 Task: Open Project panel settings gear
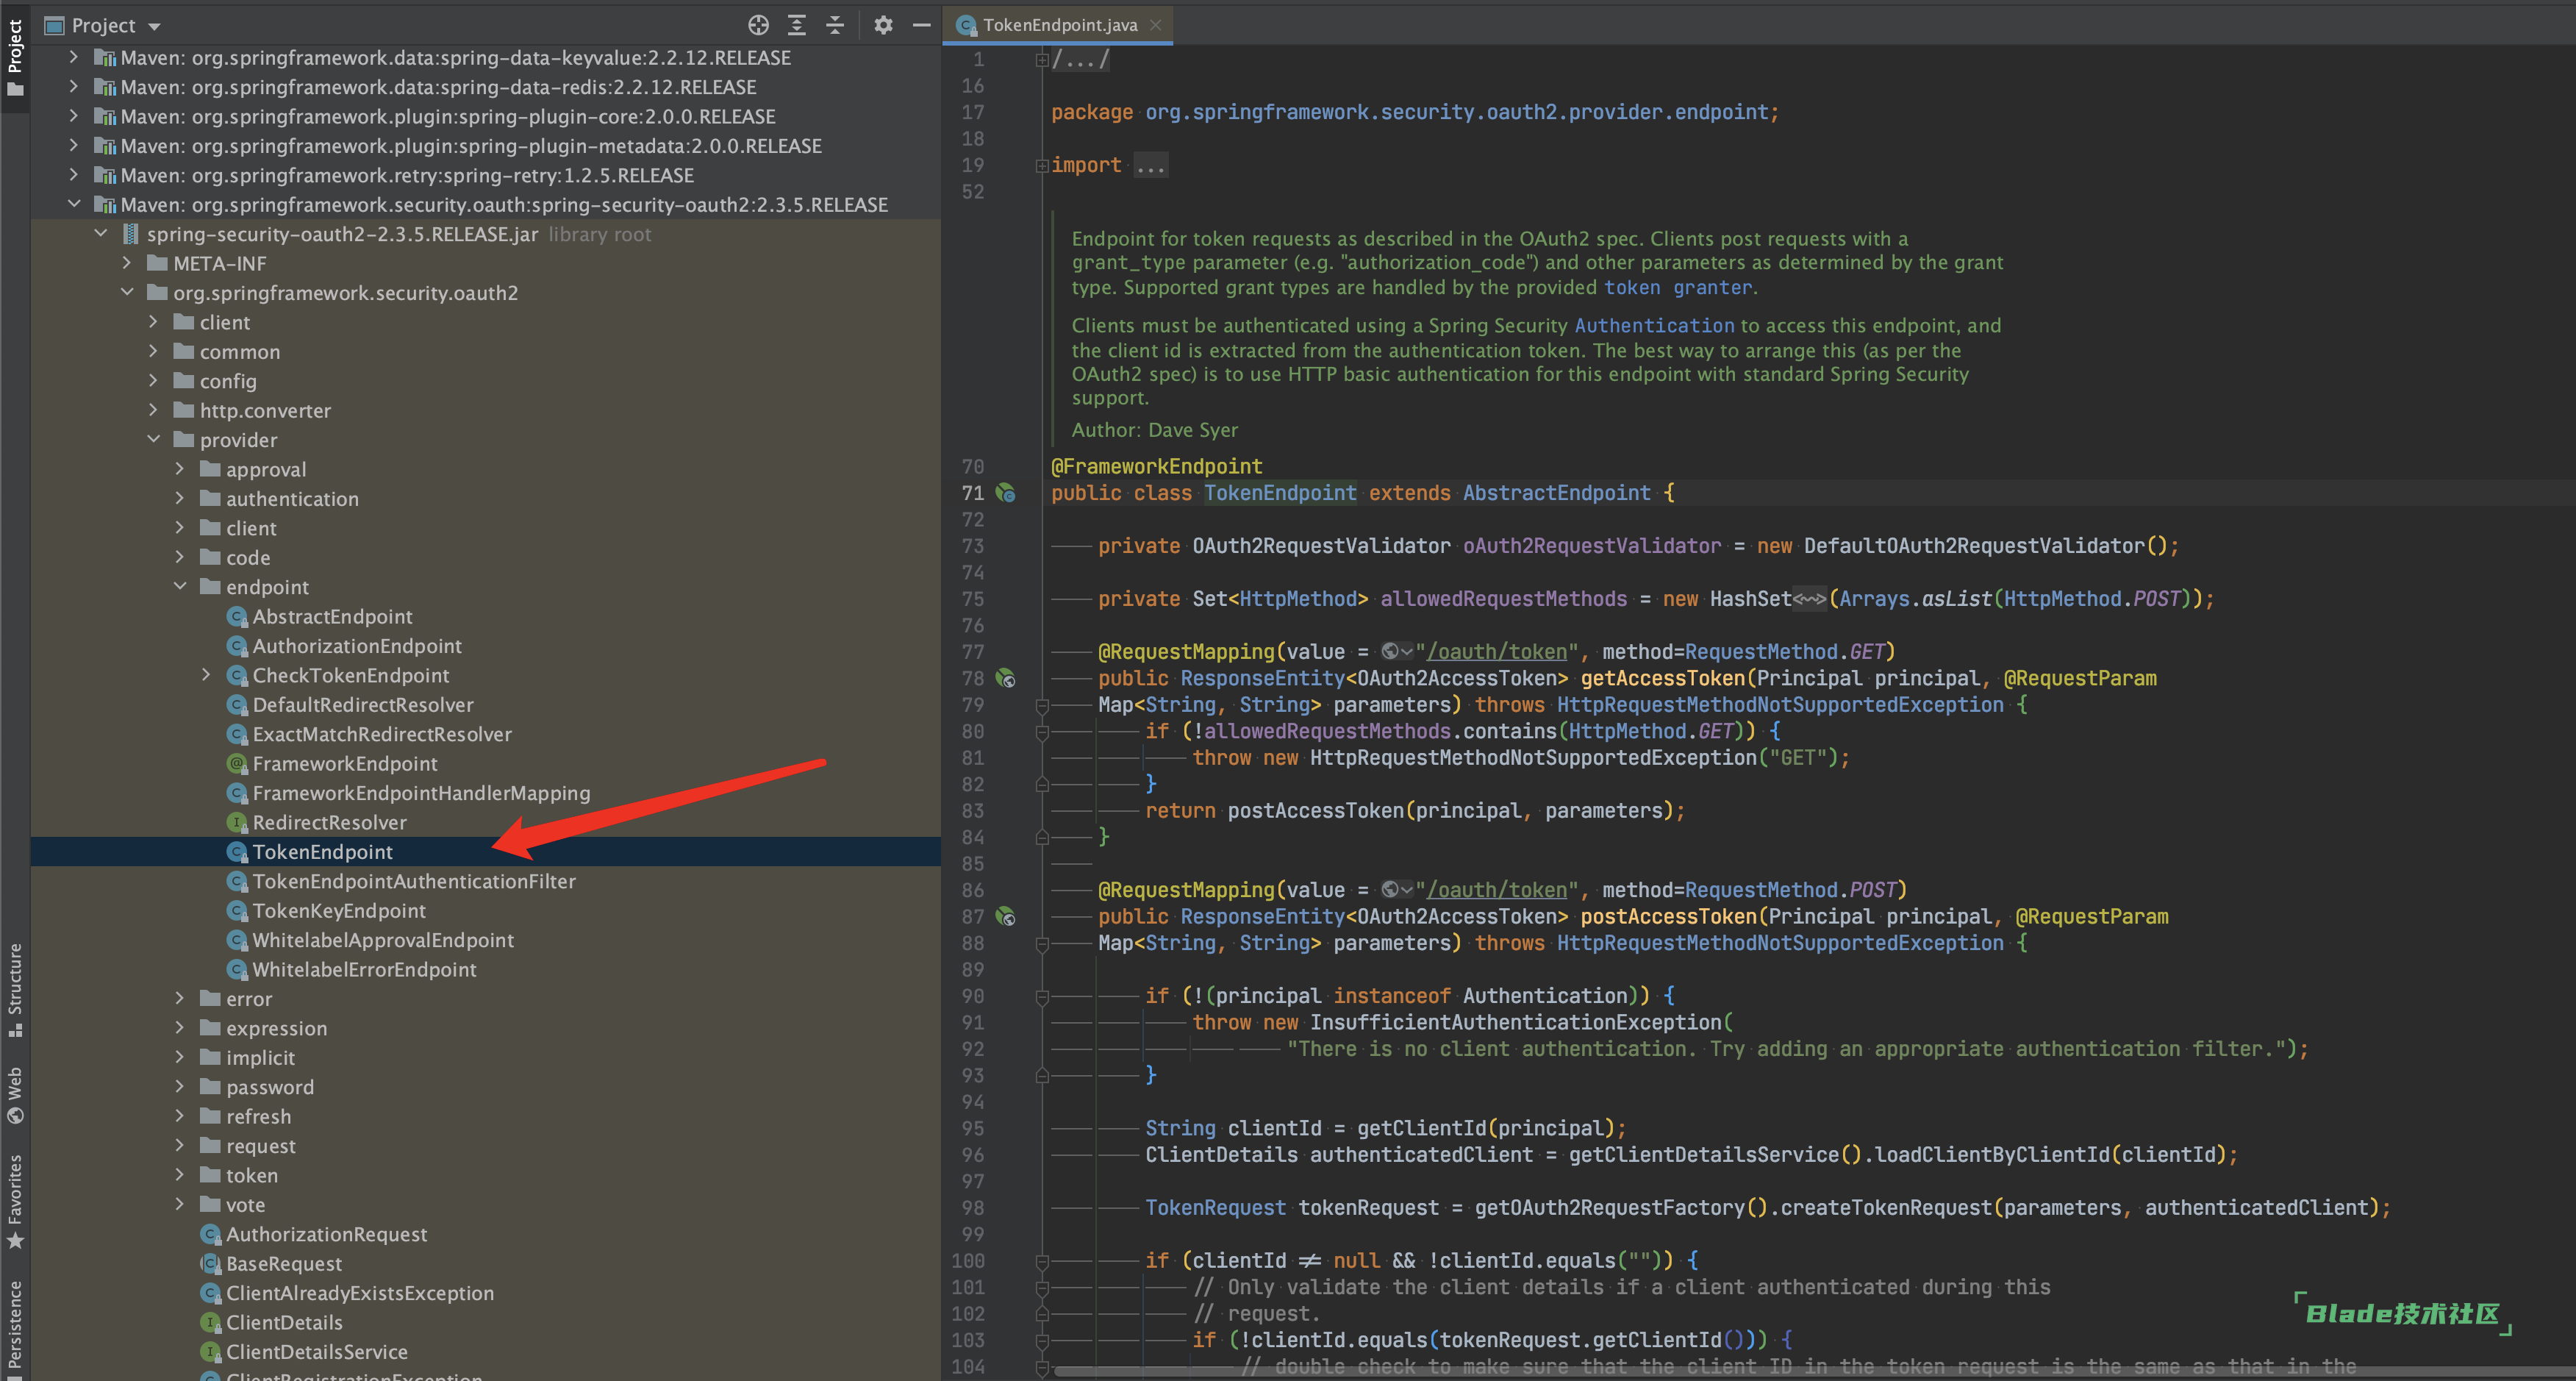(883, 25)
